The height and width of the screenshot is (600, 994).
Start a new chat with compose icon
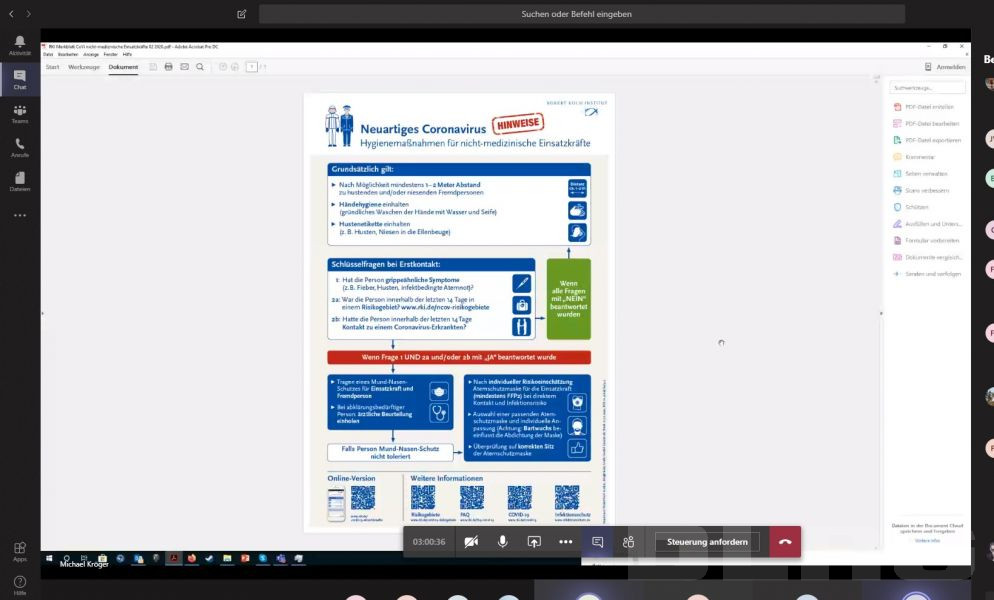pyautogui.click(x=241, y=14)
